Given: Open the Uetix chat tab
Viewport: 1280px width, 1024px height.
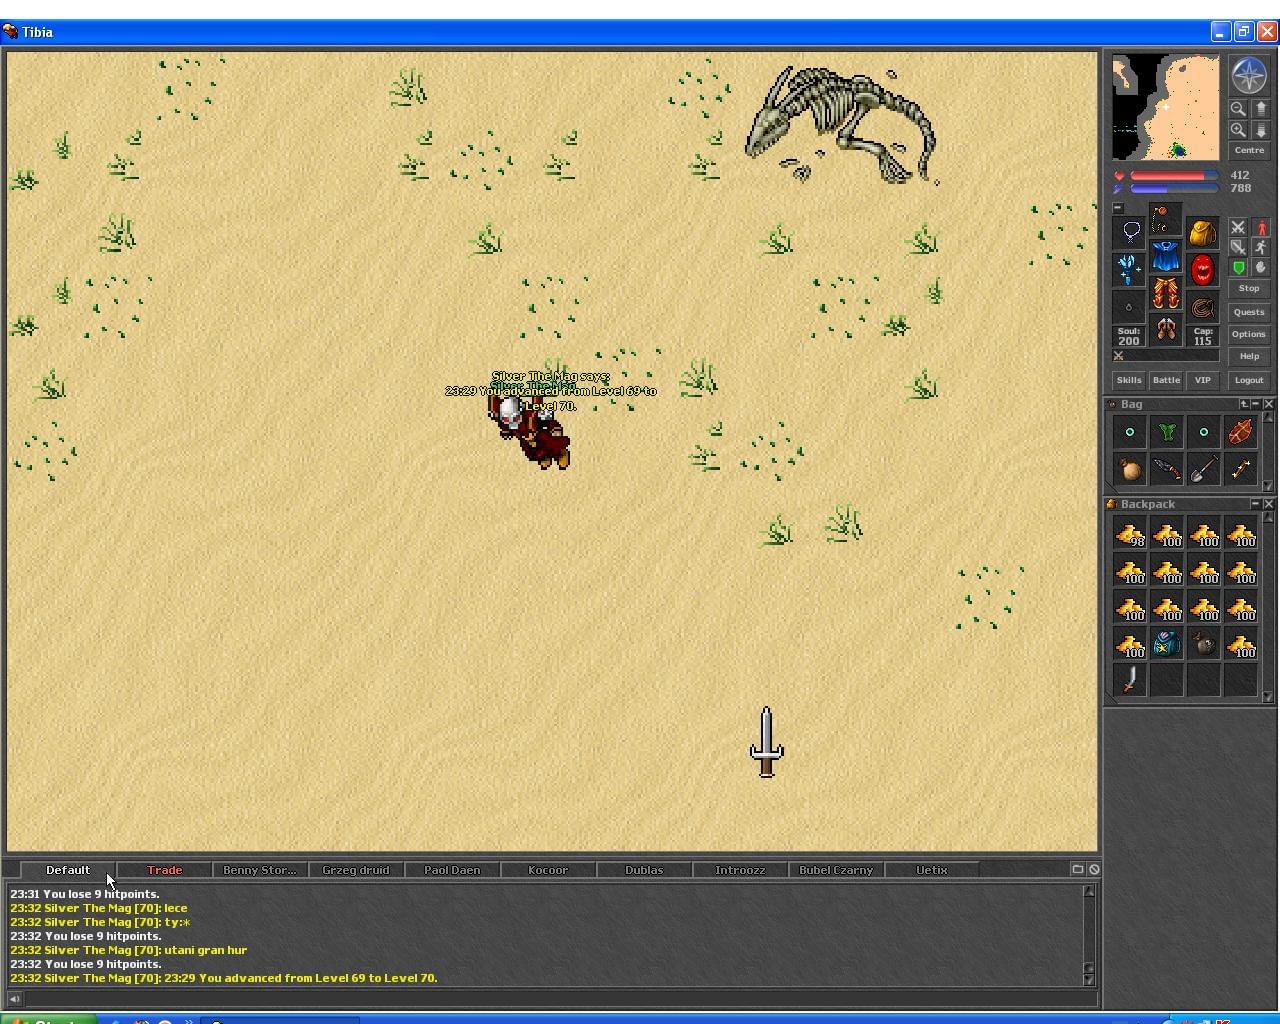Looking at the screenshot, I should click(932, 870).
